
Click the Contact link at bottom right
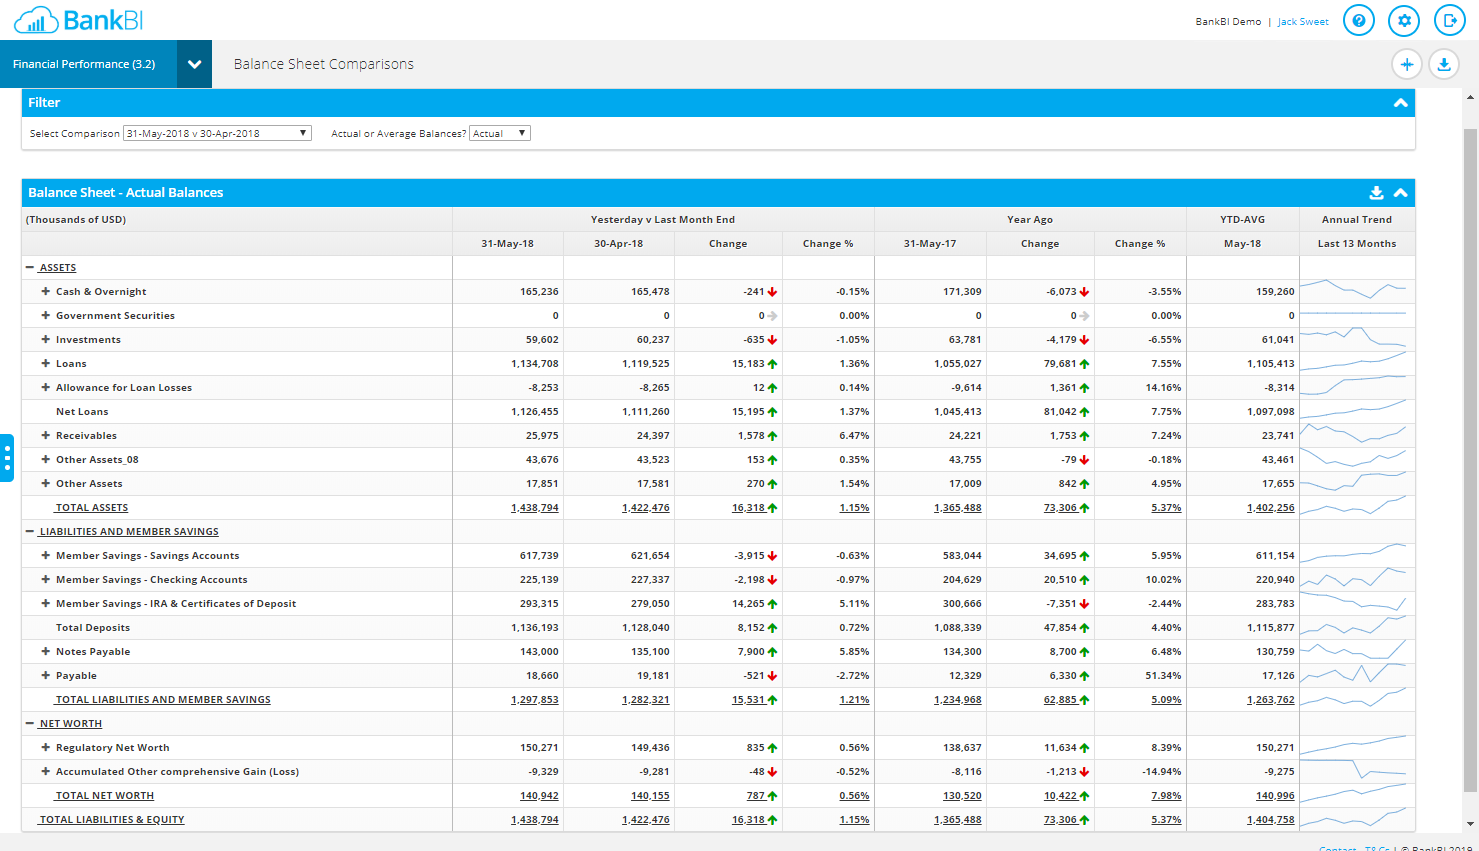[x=1337, y=847]
